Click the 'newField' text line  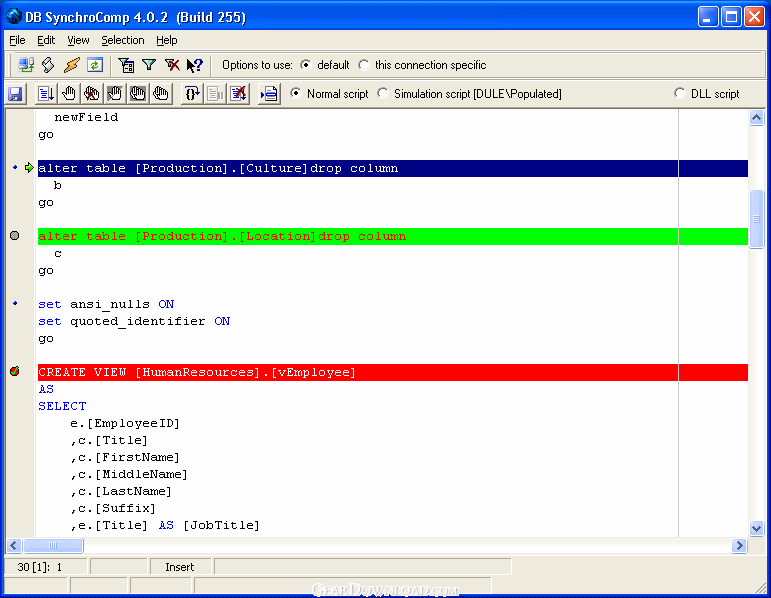pos(86,117)
